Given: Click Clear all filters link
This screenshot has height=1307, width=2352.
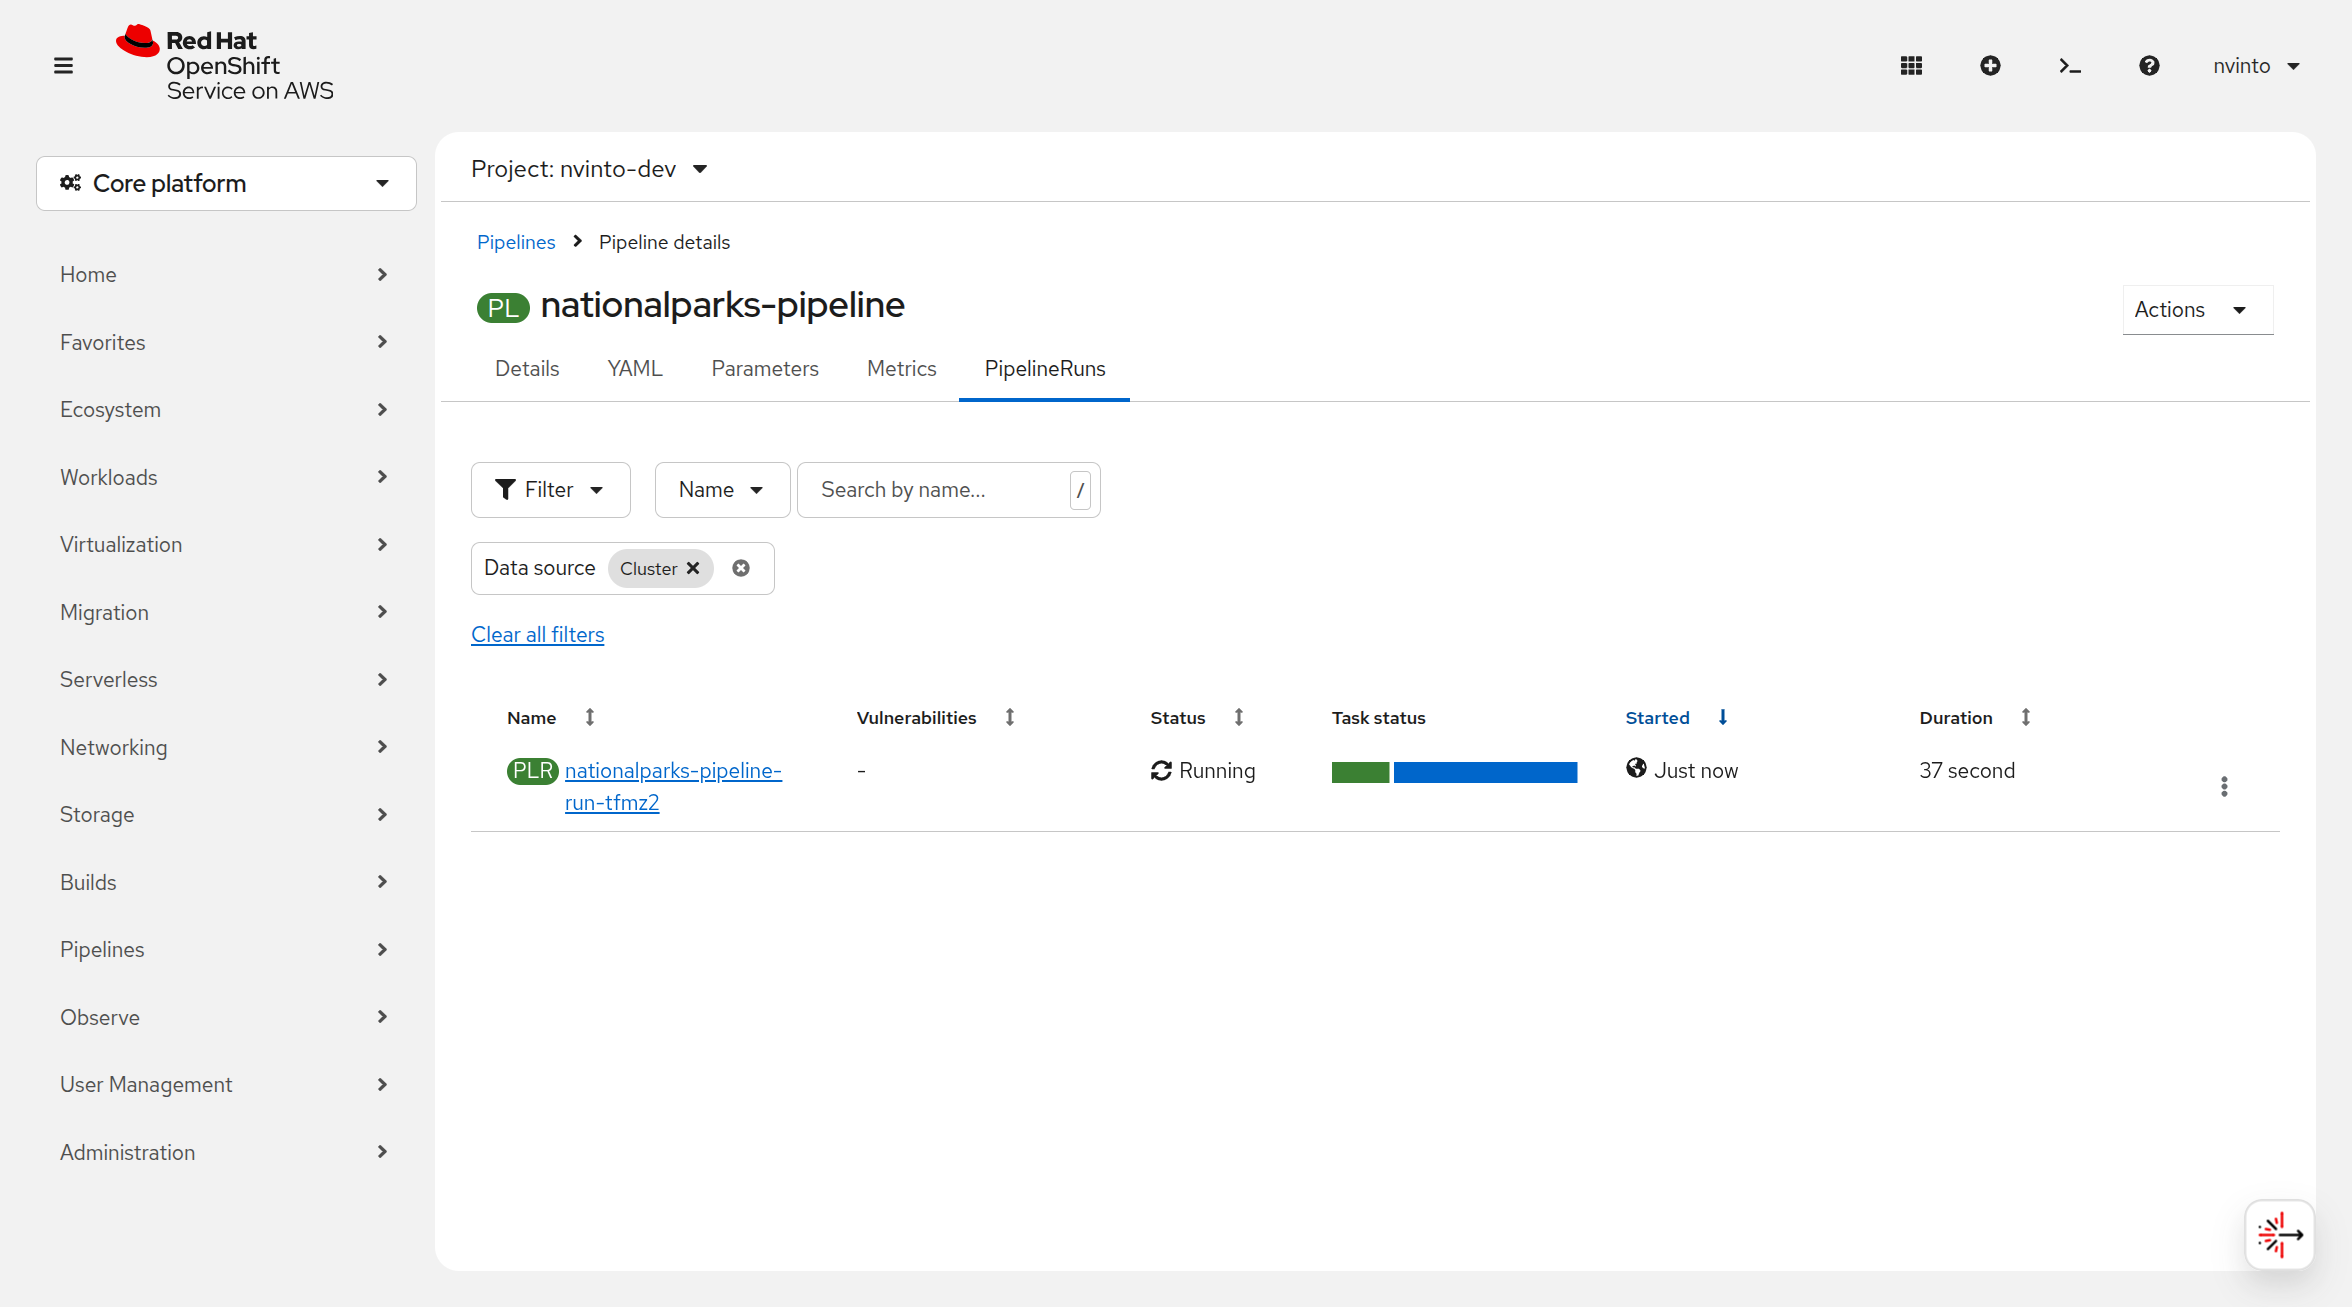Looking at the screenshot, I should (x=538, y=634).
